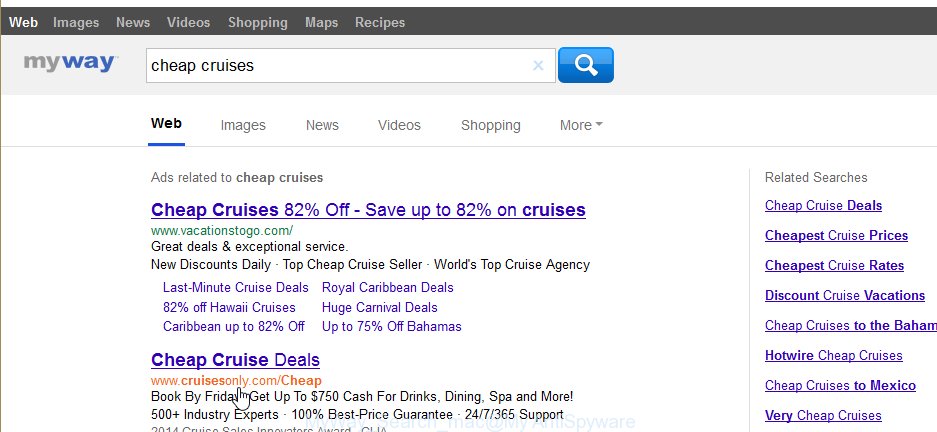Open Cheap Cruises 82% Off ad link
This screenshot has width=937, height=432.
[x=368, y=210]
